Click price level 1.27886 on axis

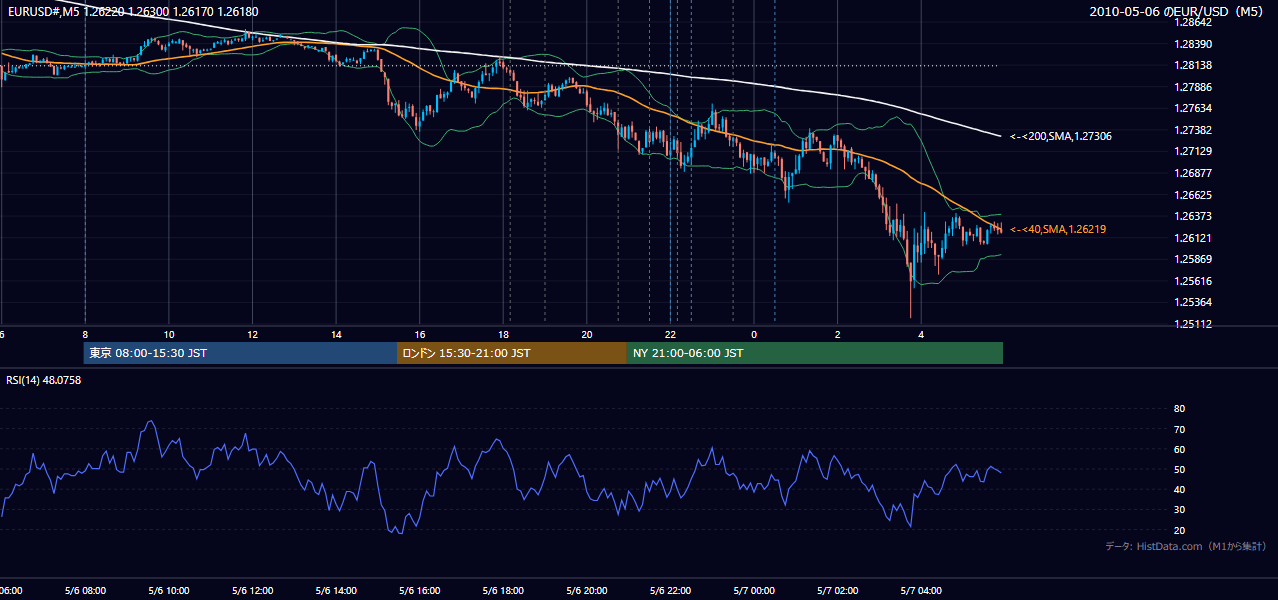(1192, 87)
